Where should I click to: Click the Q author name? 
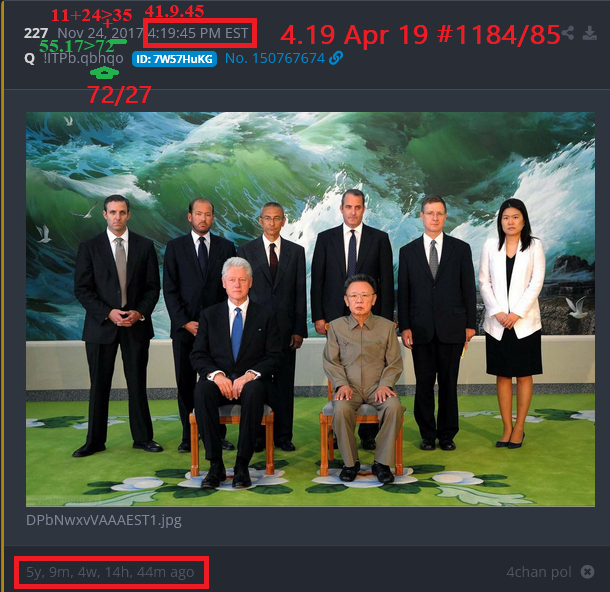tap(30, 59)
